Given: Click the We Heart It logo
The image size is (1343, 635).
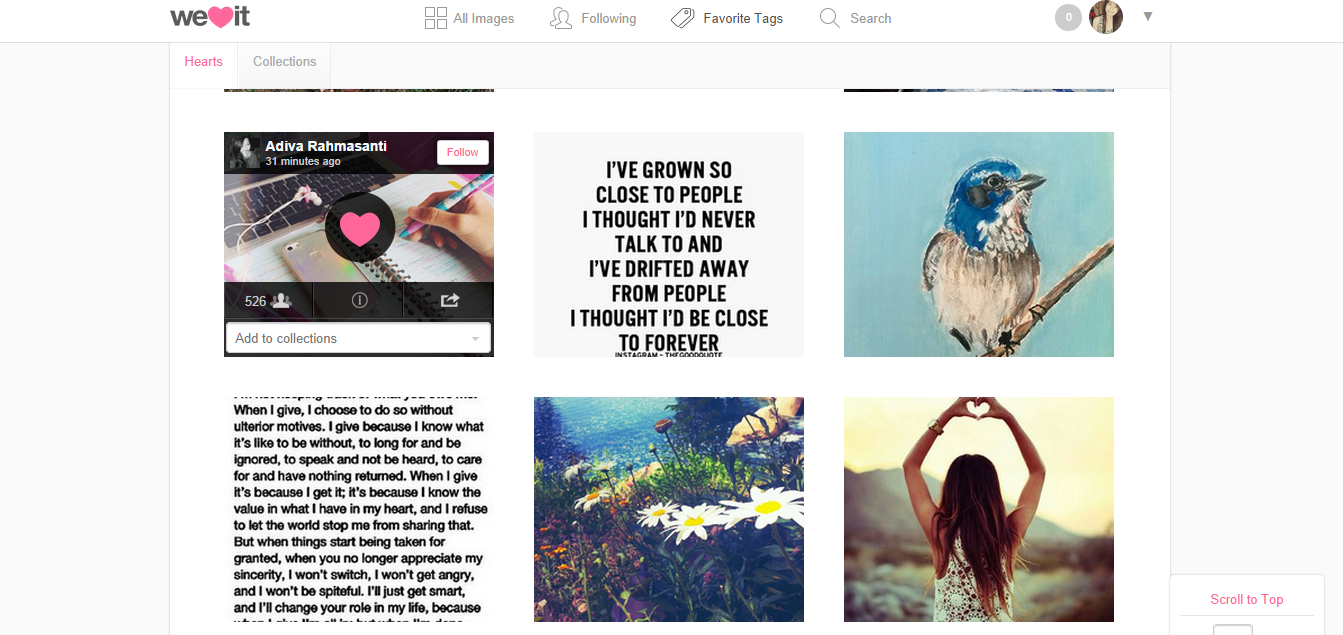Looking at the screenshot, I should pyautogui.click(x=209, y=17).
